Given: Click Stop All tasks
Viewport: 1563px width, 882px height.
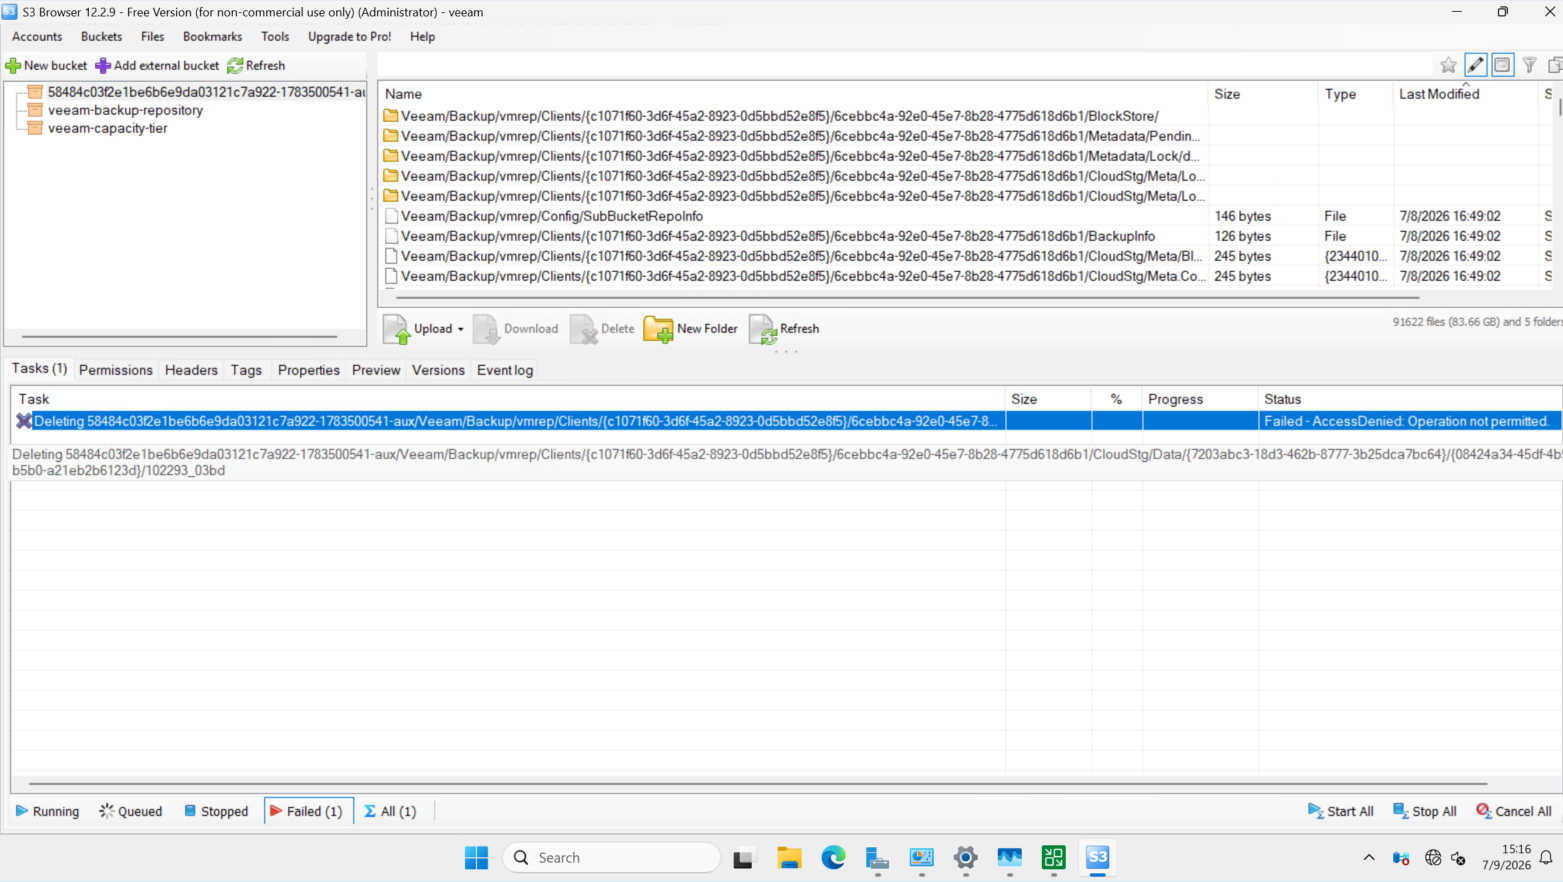Looking at the screenshot, I should pos(1424,811).
